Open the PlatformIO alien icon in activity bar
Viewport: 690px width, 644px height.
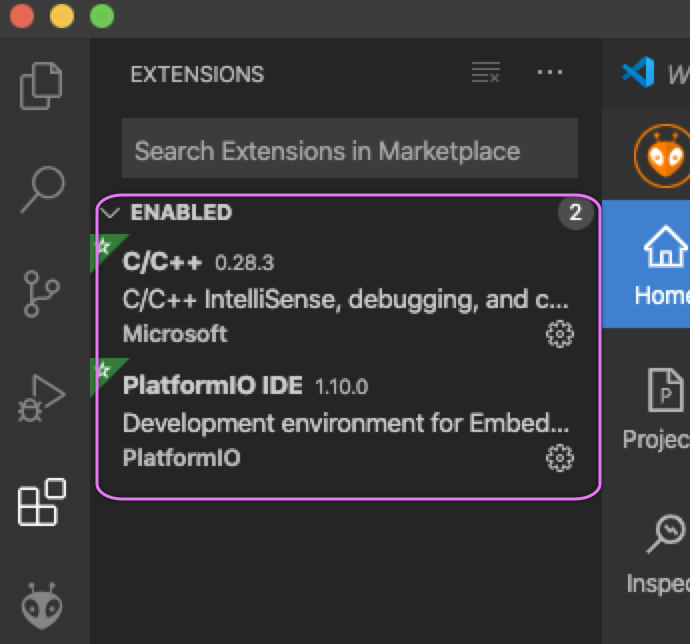(42, 606)
